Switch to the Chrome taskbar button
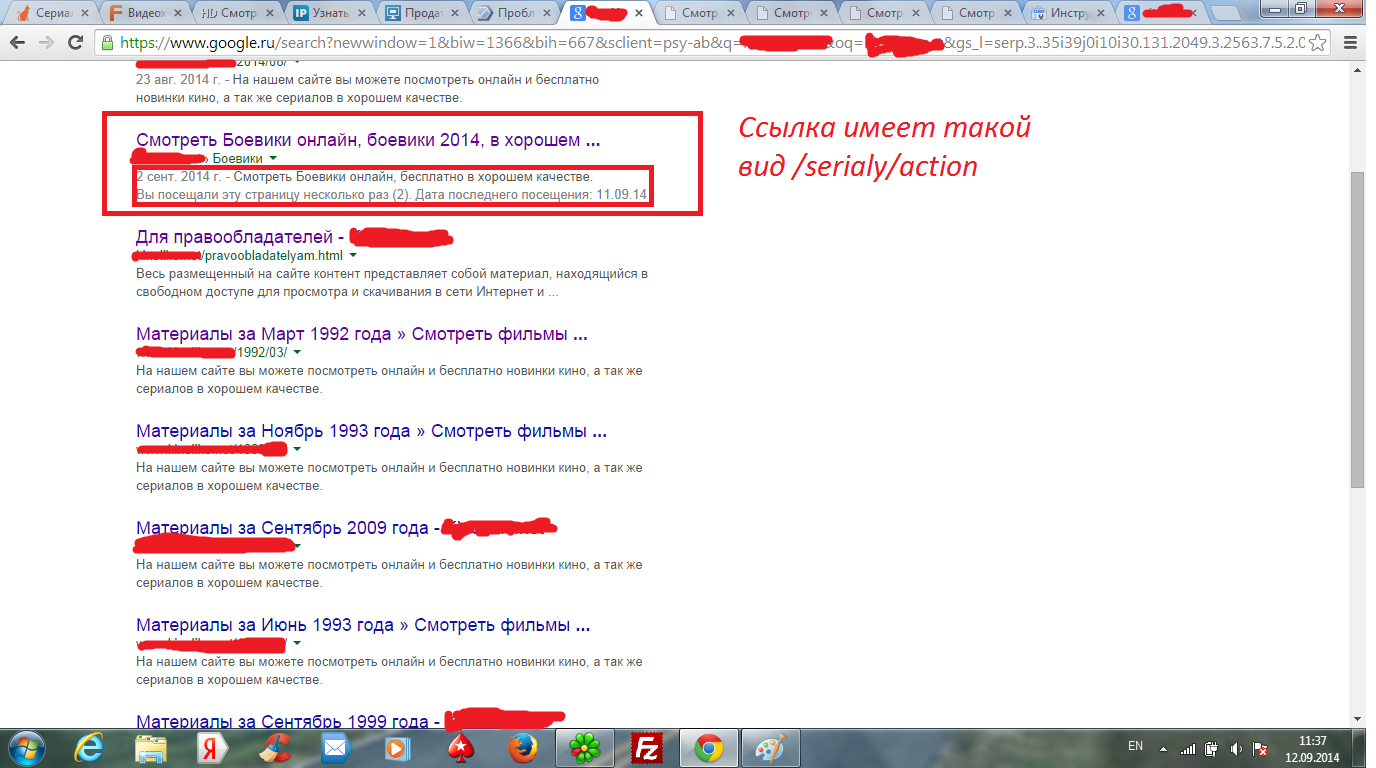 click(709, 748)
